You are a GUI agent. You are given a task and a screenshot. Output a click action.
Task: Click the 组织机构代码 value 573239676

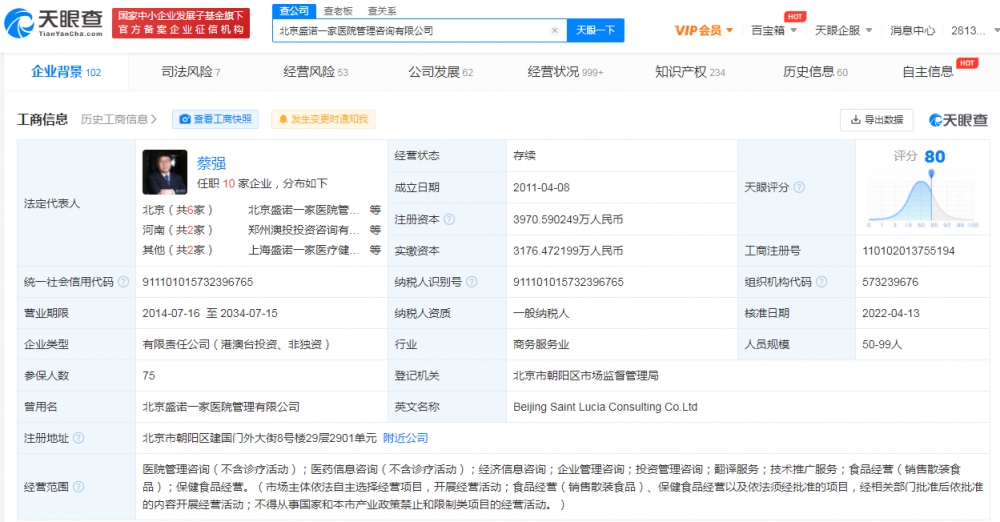[x=890, y=282]
